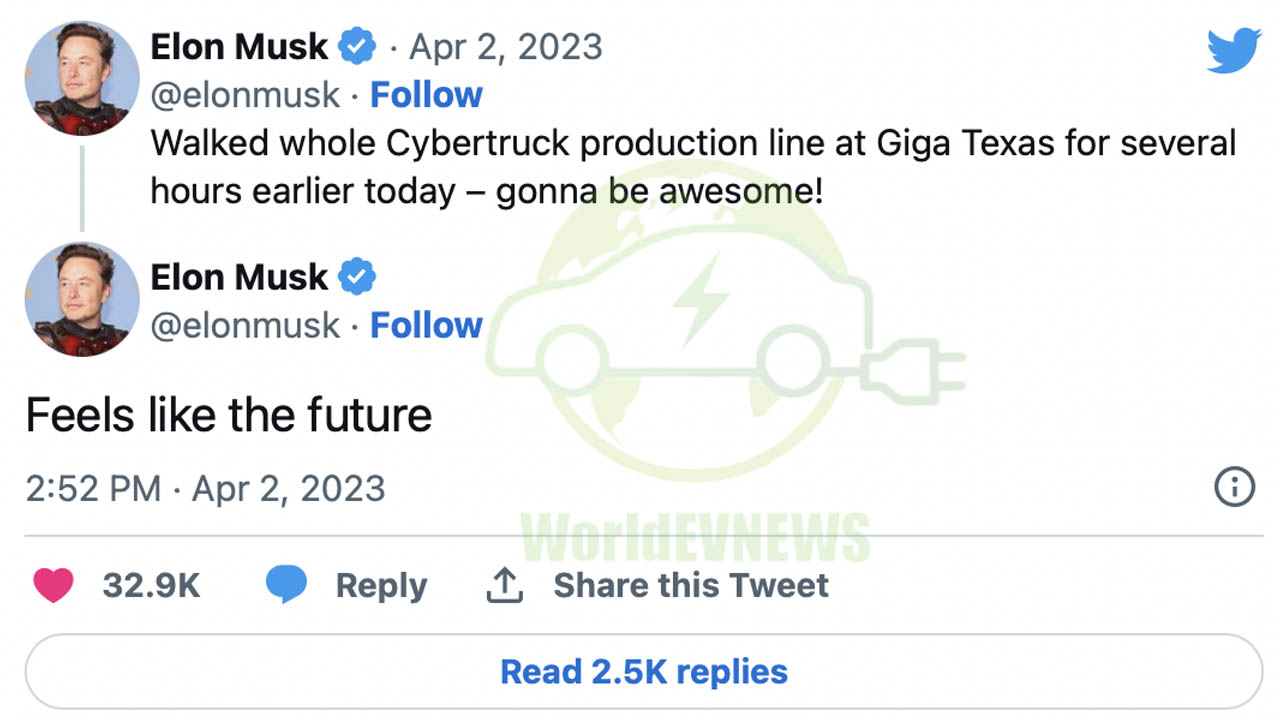Click the Share this Tweet label
The image size is (1280, 720).
click(x=691, y=585)
